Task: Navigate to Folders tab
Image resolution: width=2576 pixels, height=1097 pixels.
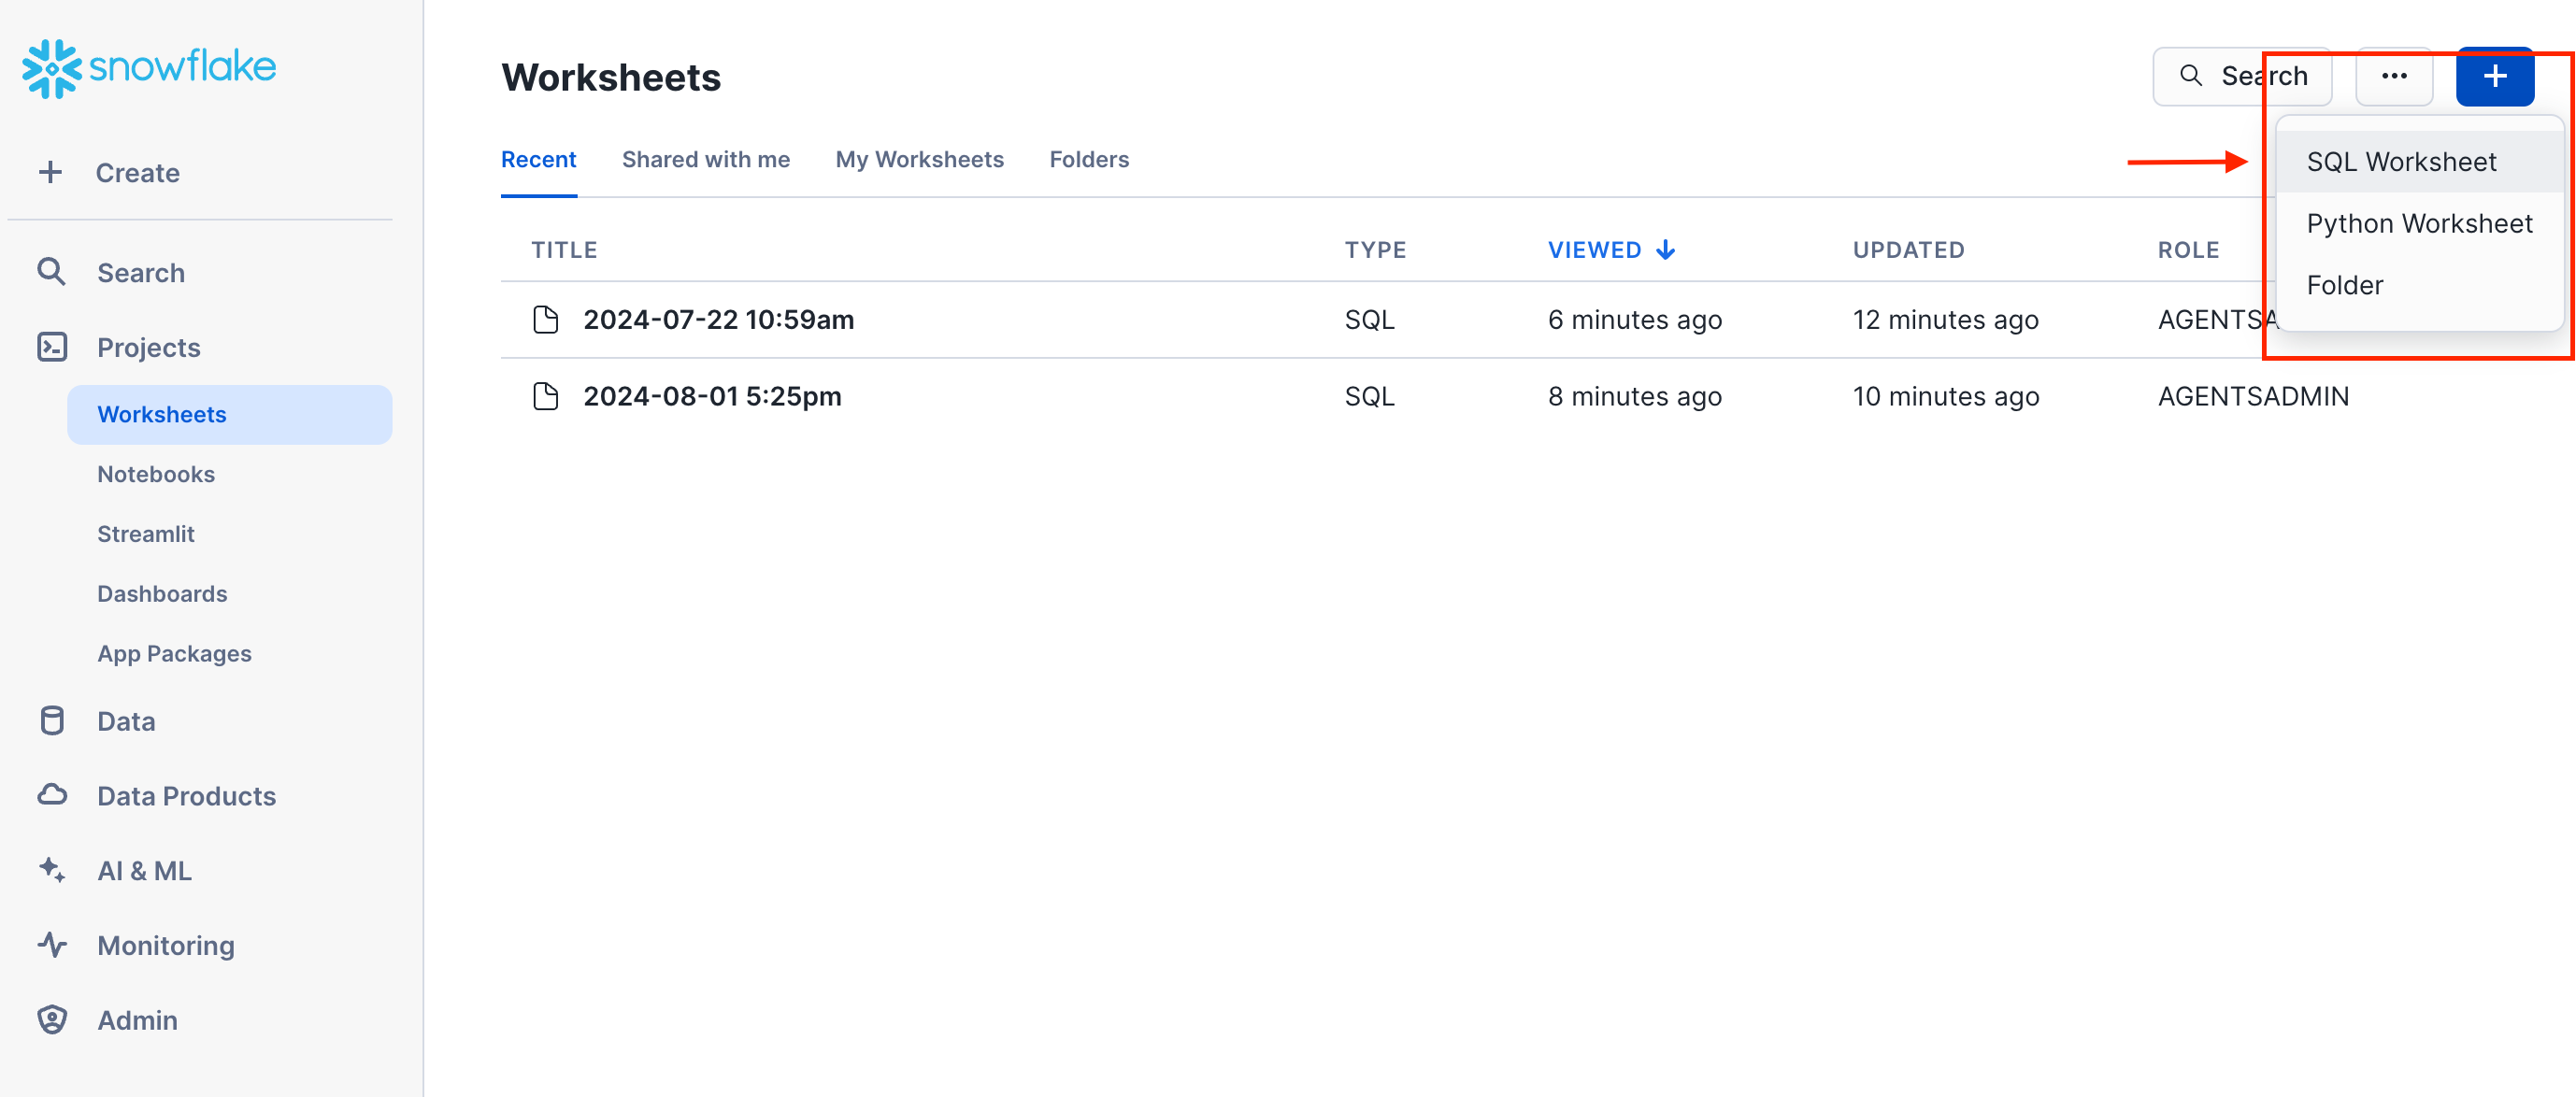Action: point(1089,159)
